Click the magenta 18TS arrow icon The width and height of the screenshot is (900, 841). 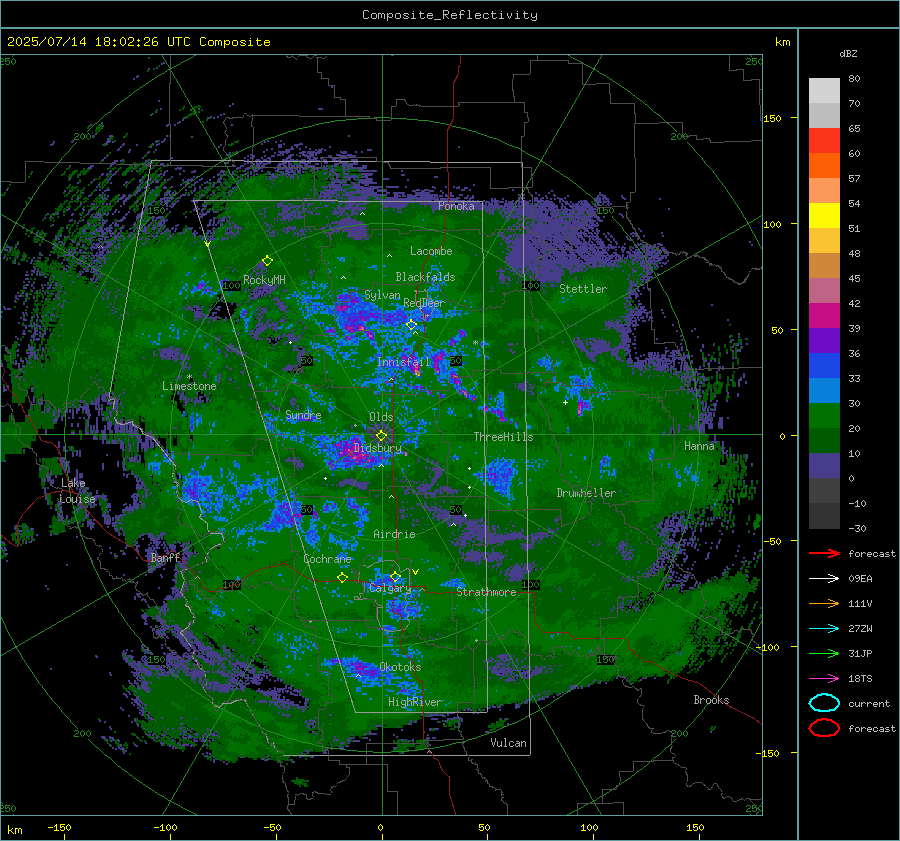pyautogui.click(x=824, y=679)
